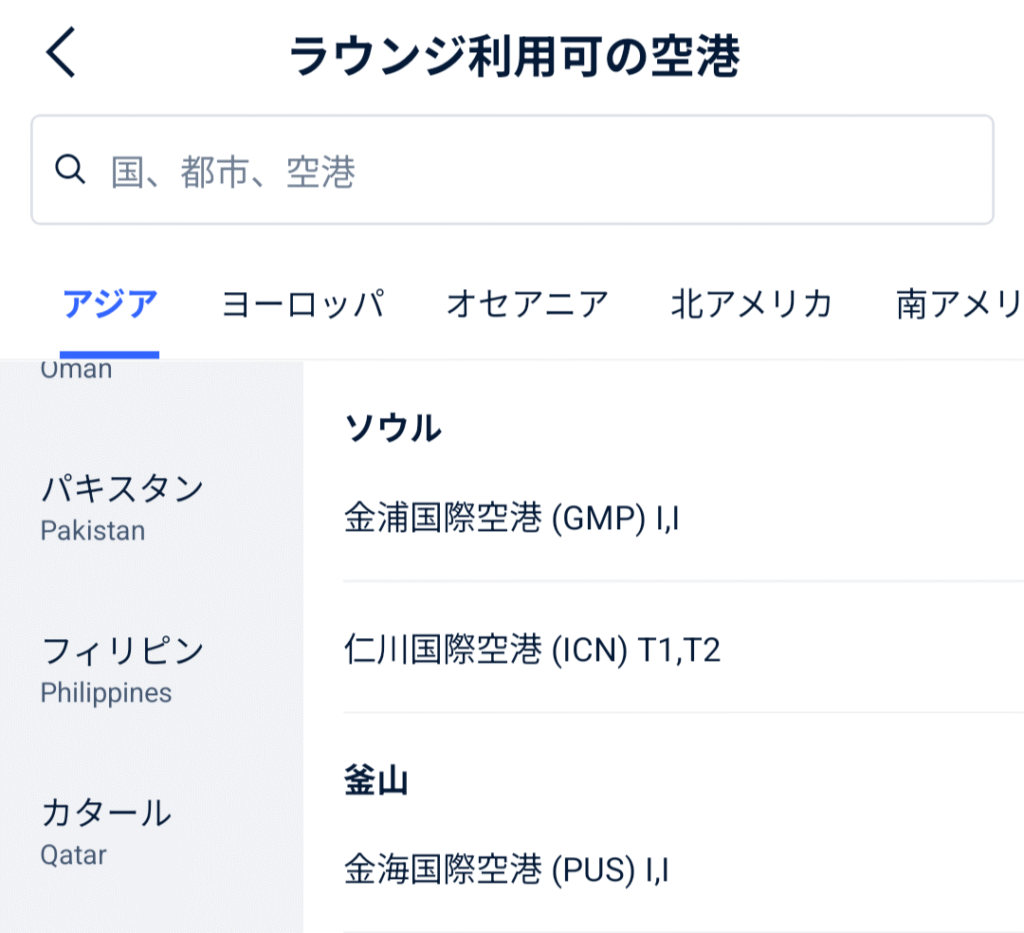
Task: Click the ラウンジ利用可の空港 page title
Action: coord(514,57)
